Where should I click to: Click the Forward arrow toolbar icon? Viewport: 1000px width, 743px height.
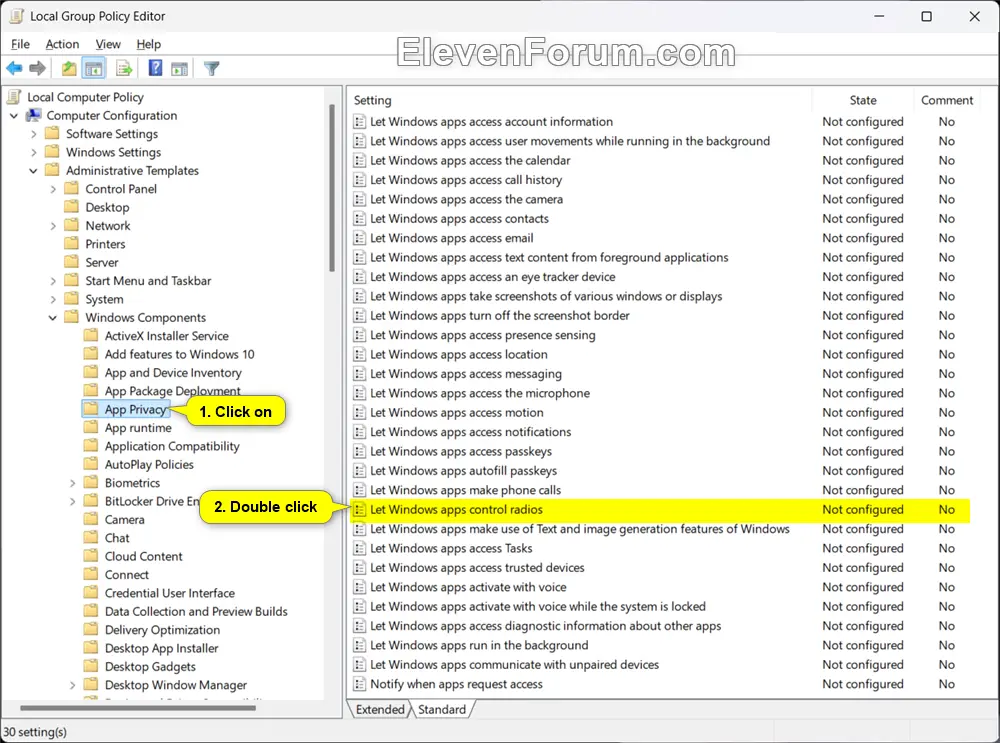point(38,68)
